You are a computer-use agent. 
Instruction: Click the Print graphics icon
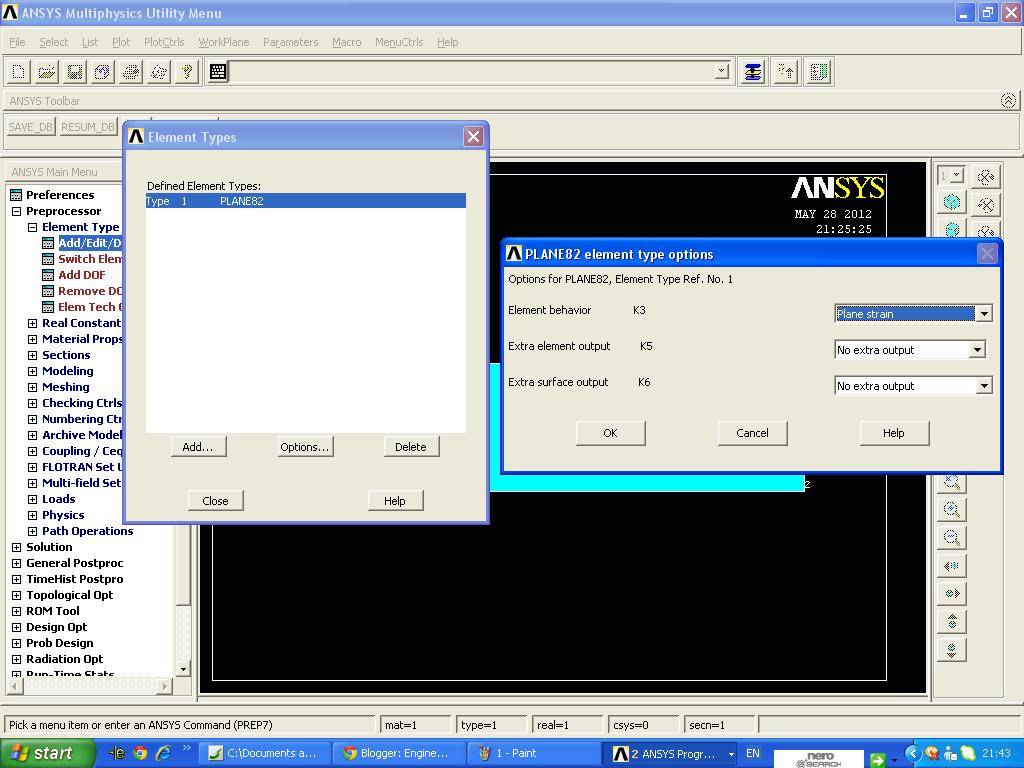point(129,71)
